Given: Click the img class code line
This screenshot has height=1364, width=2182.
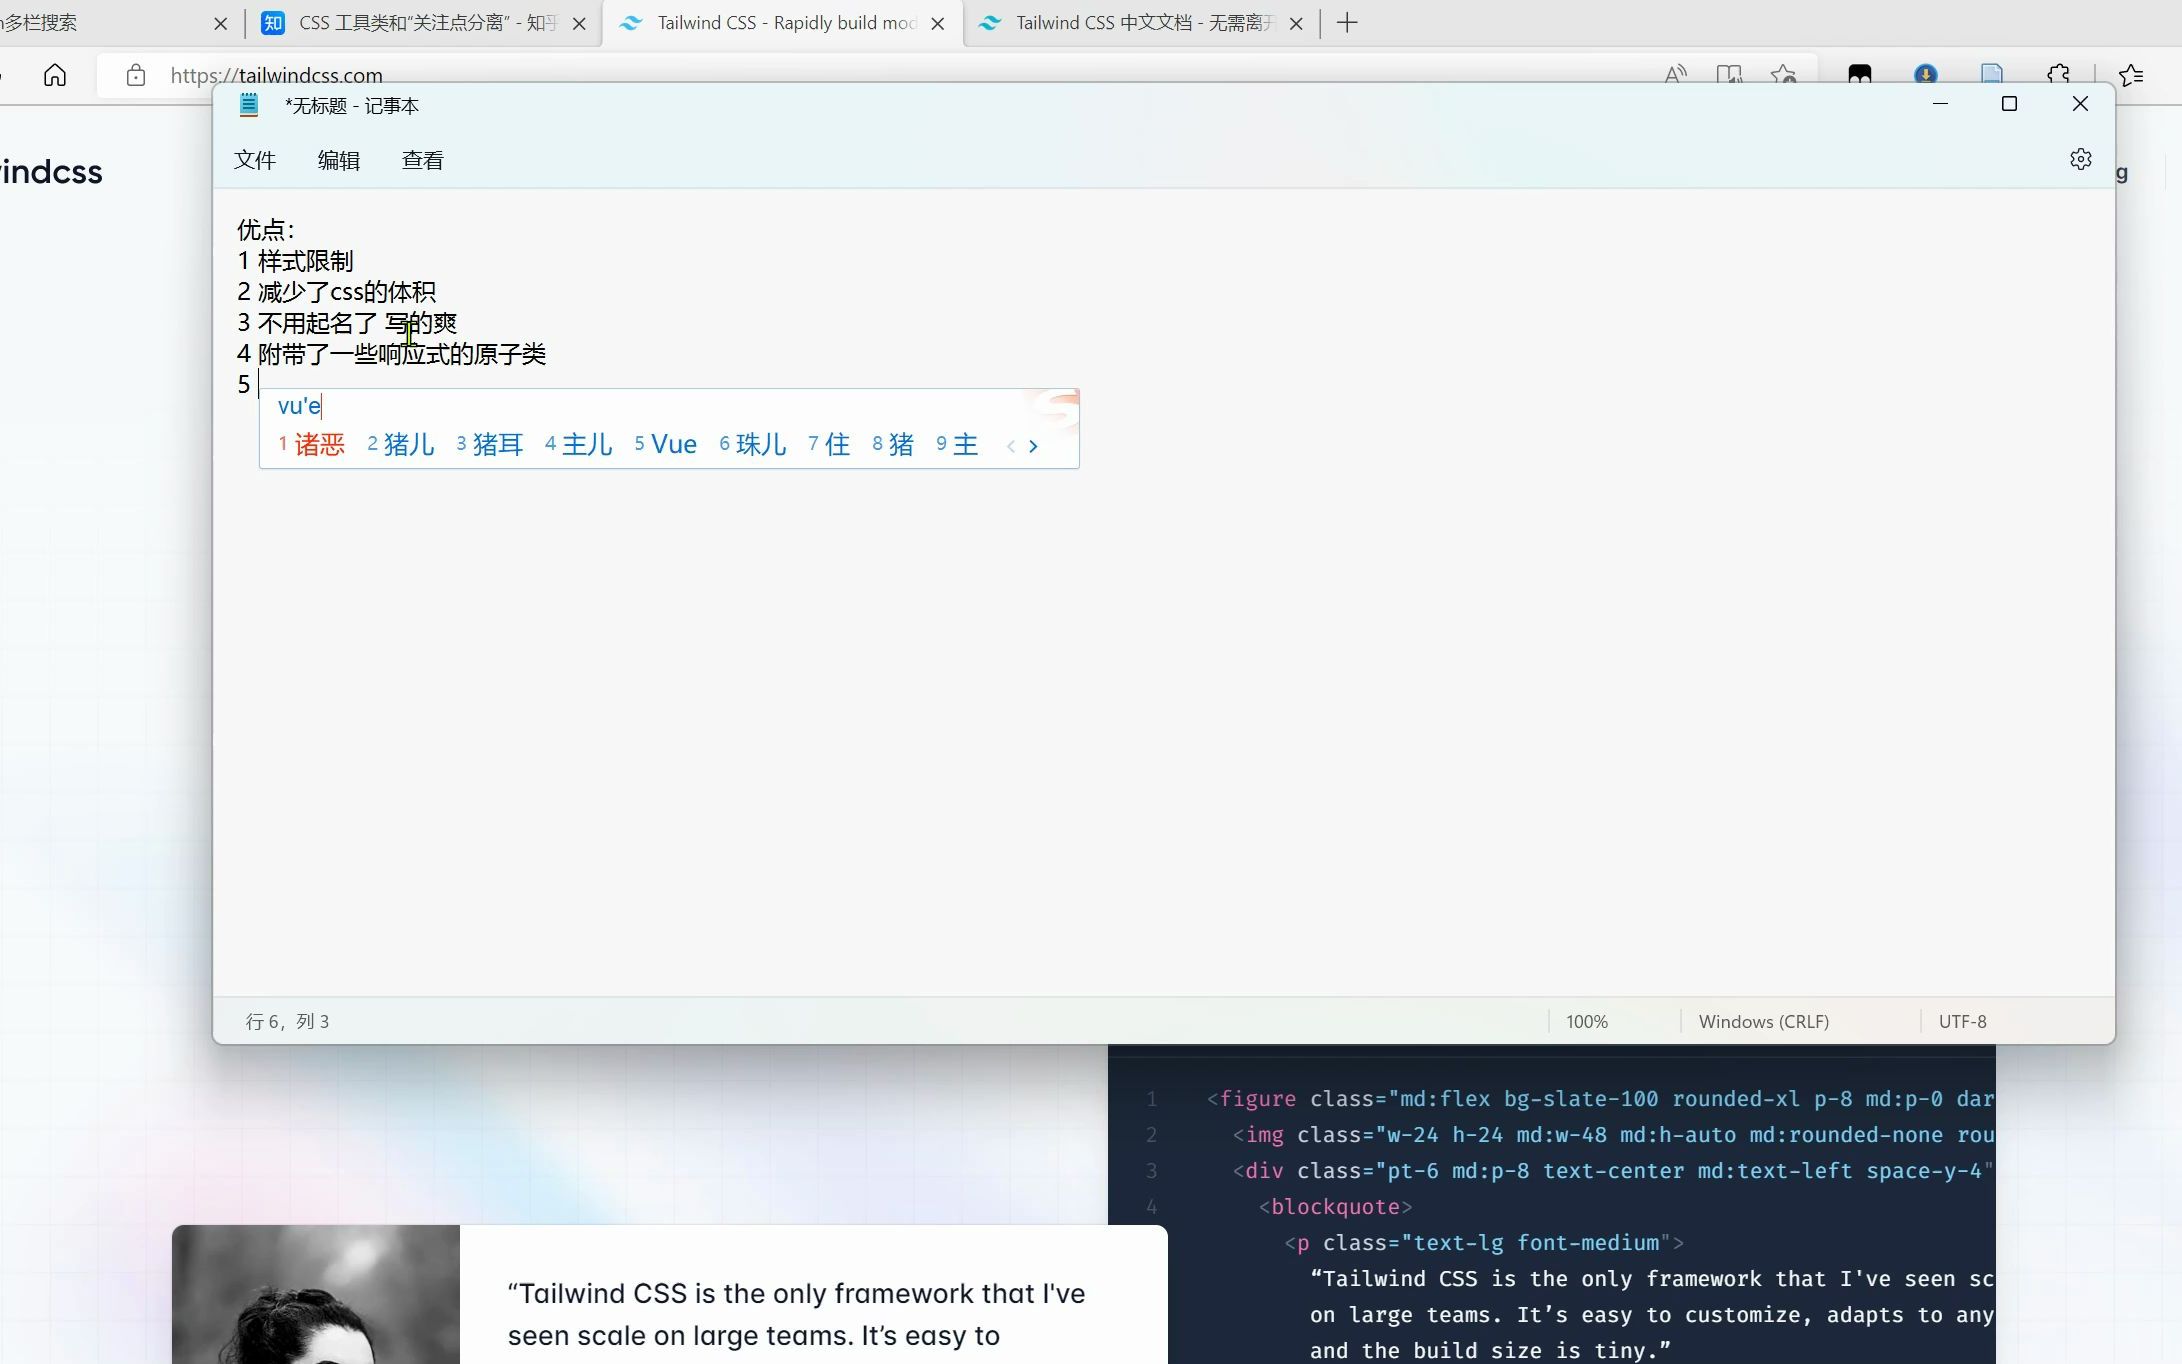Looking at the screenshot, I should tap(1613, 1135).
